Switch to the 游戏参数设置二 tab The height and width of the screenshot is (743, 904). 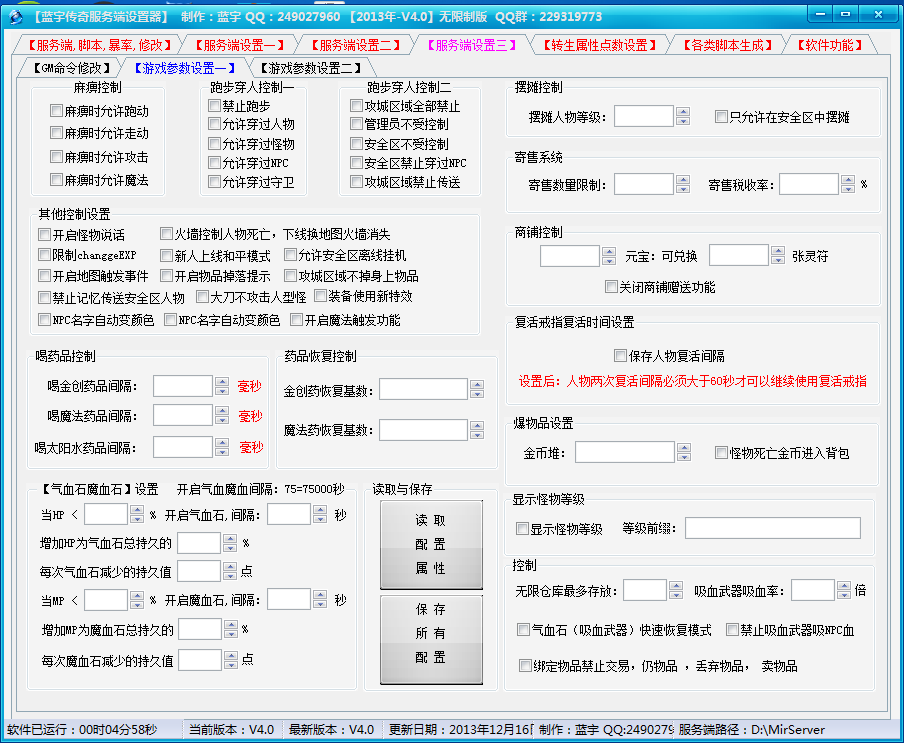[310, 68]
